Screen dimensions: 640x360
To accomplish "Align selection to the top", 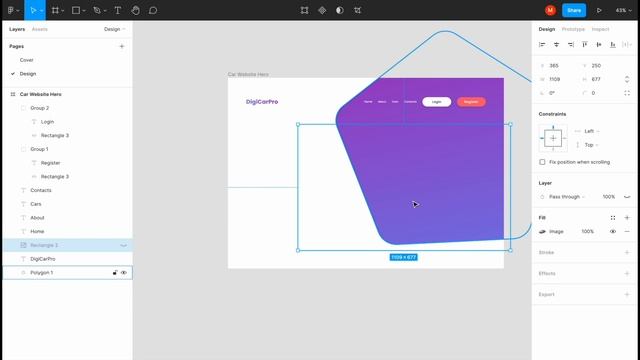I will tap(584, 44).
